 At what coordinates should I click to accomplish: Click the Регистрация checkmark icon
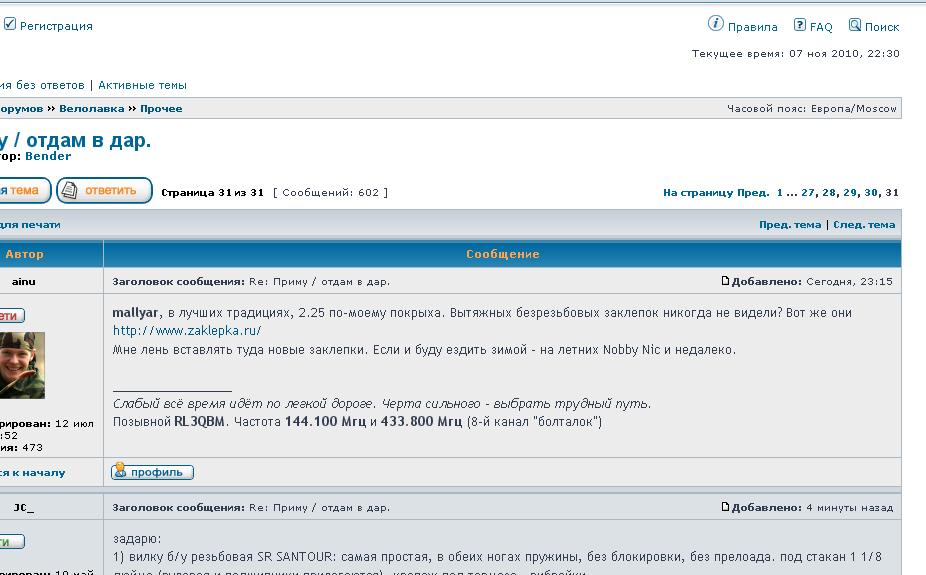click(10, 25)
